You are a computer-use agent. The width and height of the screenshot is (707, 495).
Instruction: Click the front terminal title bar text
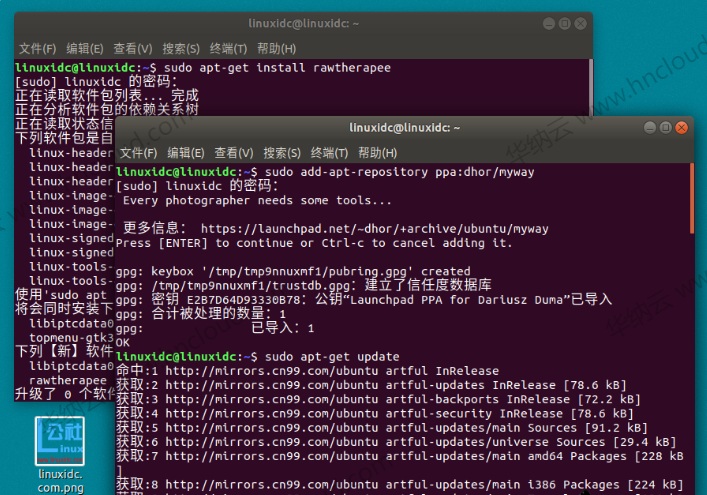404,128
